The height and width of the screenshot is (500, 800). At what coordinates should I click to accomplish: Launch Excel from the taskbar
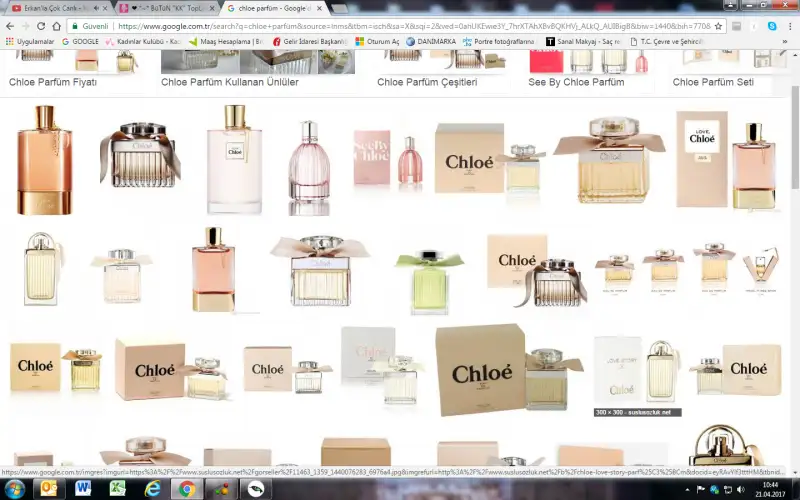tap(118, 489)
